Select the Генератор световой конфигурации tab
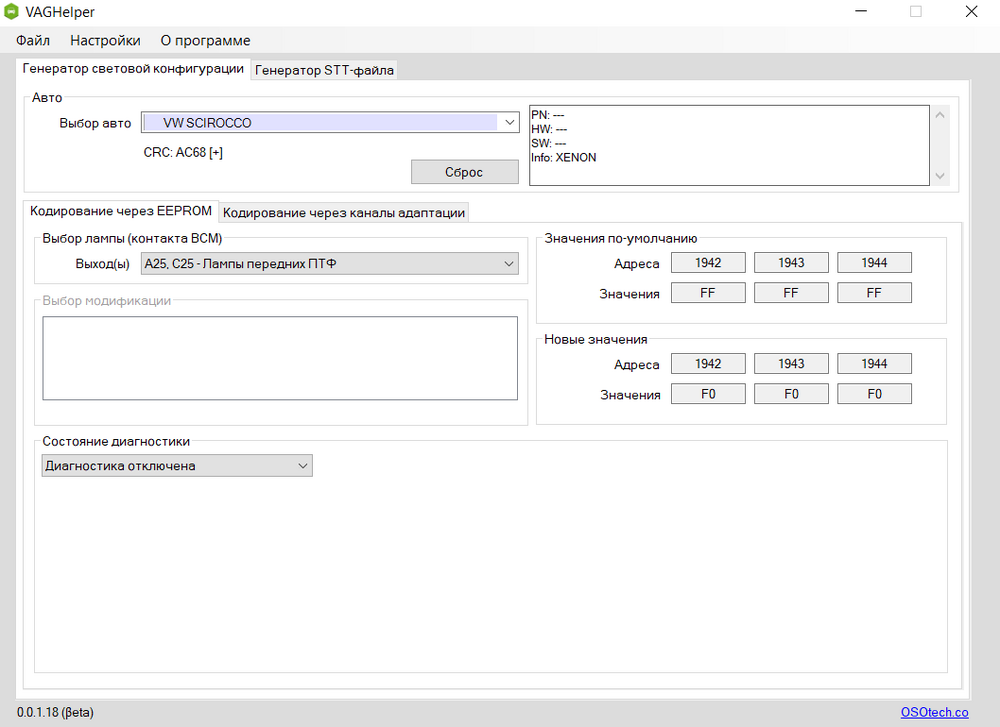Screen dimensions: 1000x727 133,69
